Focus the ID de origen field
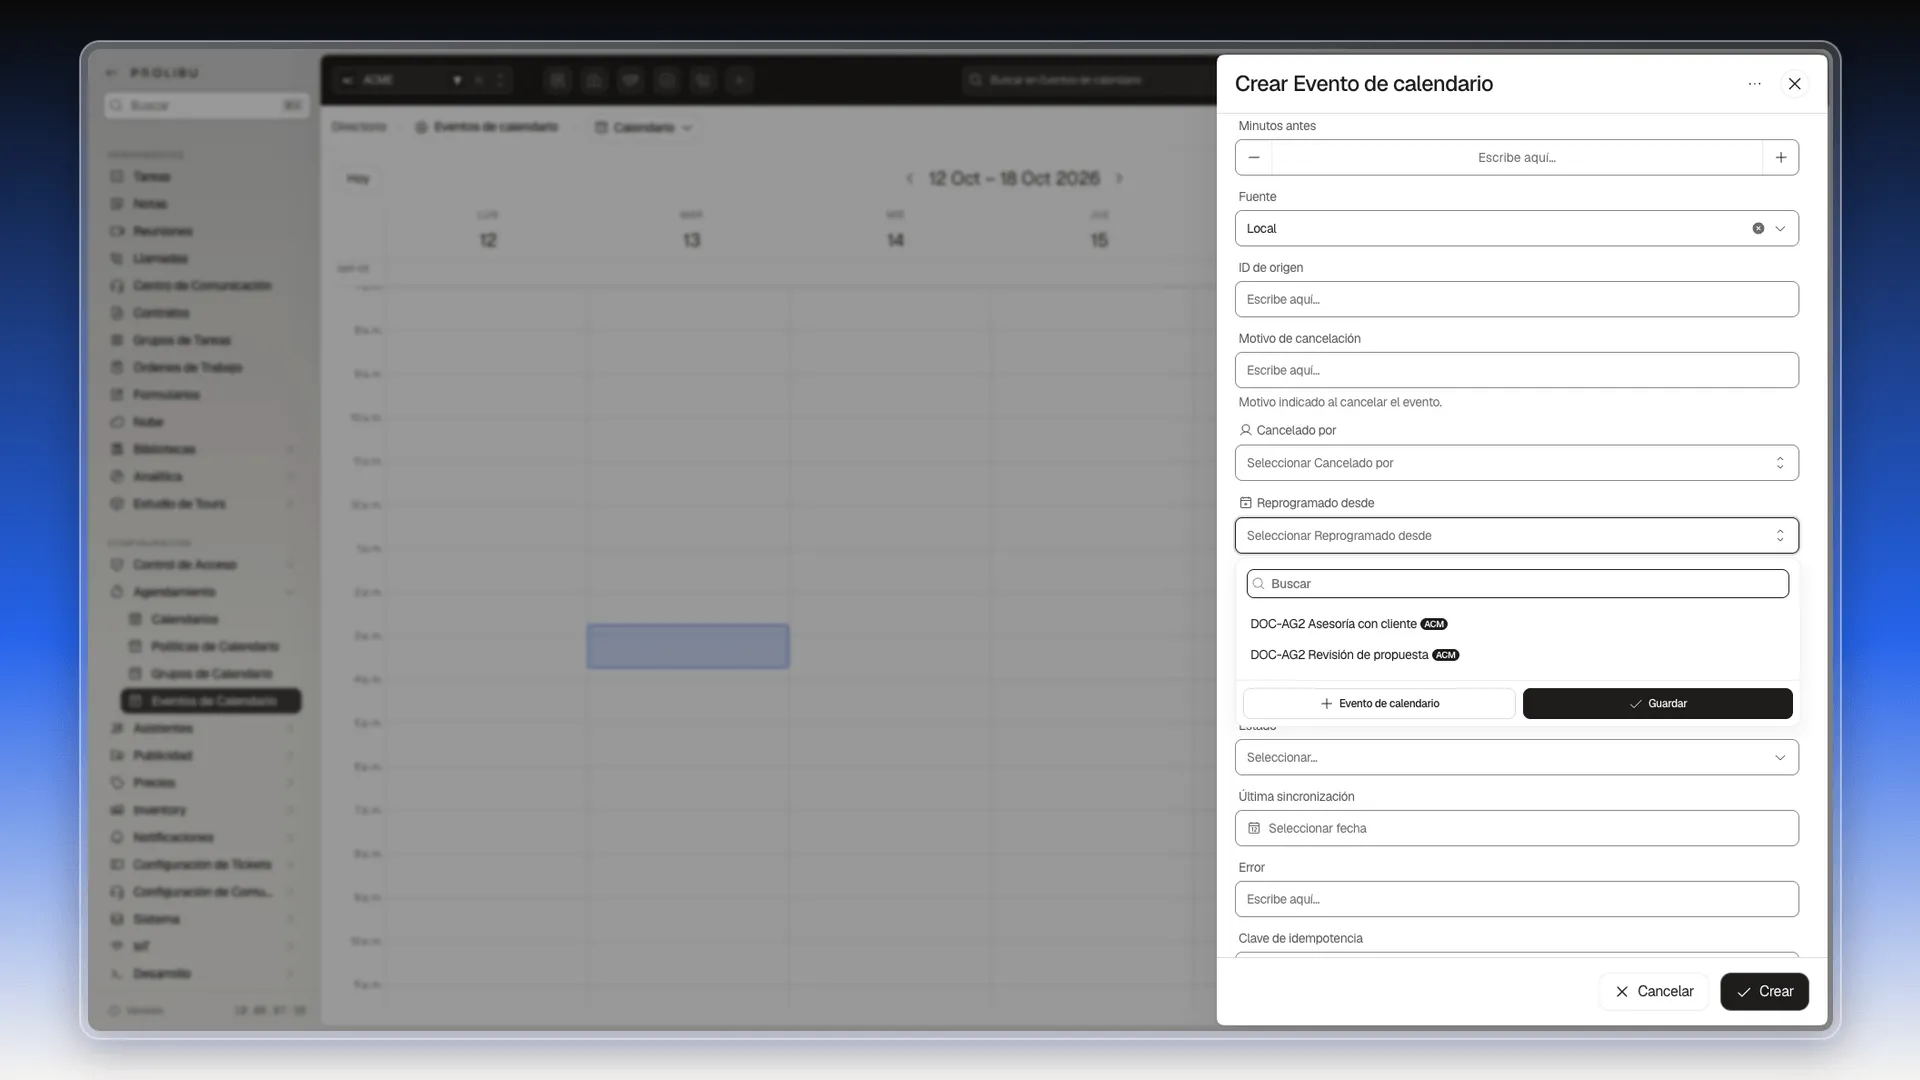 coord(1516,299)
